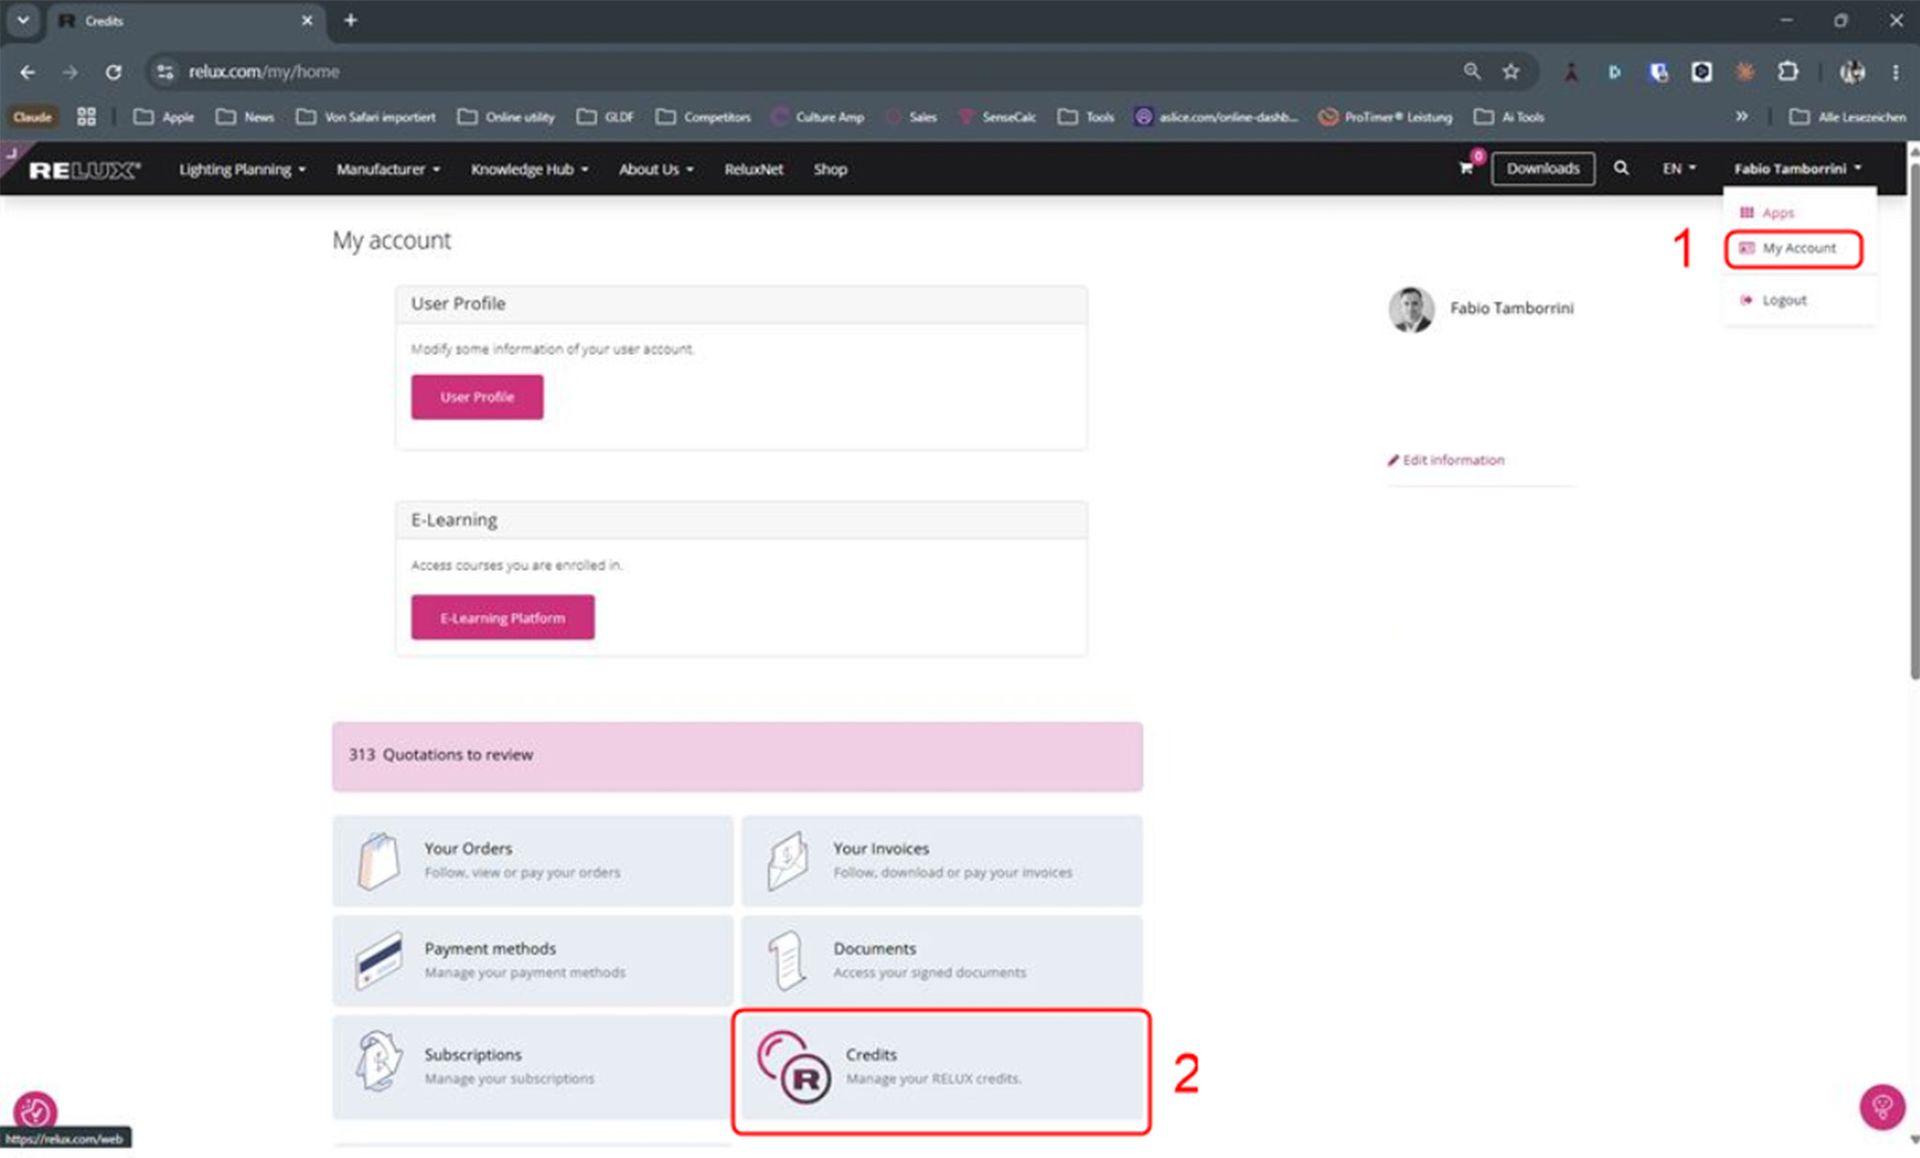Click the site search magnifier icon
The height and width of the screenshot is (1158, 1920).
(x=1621, y=168)
